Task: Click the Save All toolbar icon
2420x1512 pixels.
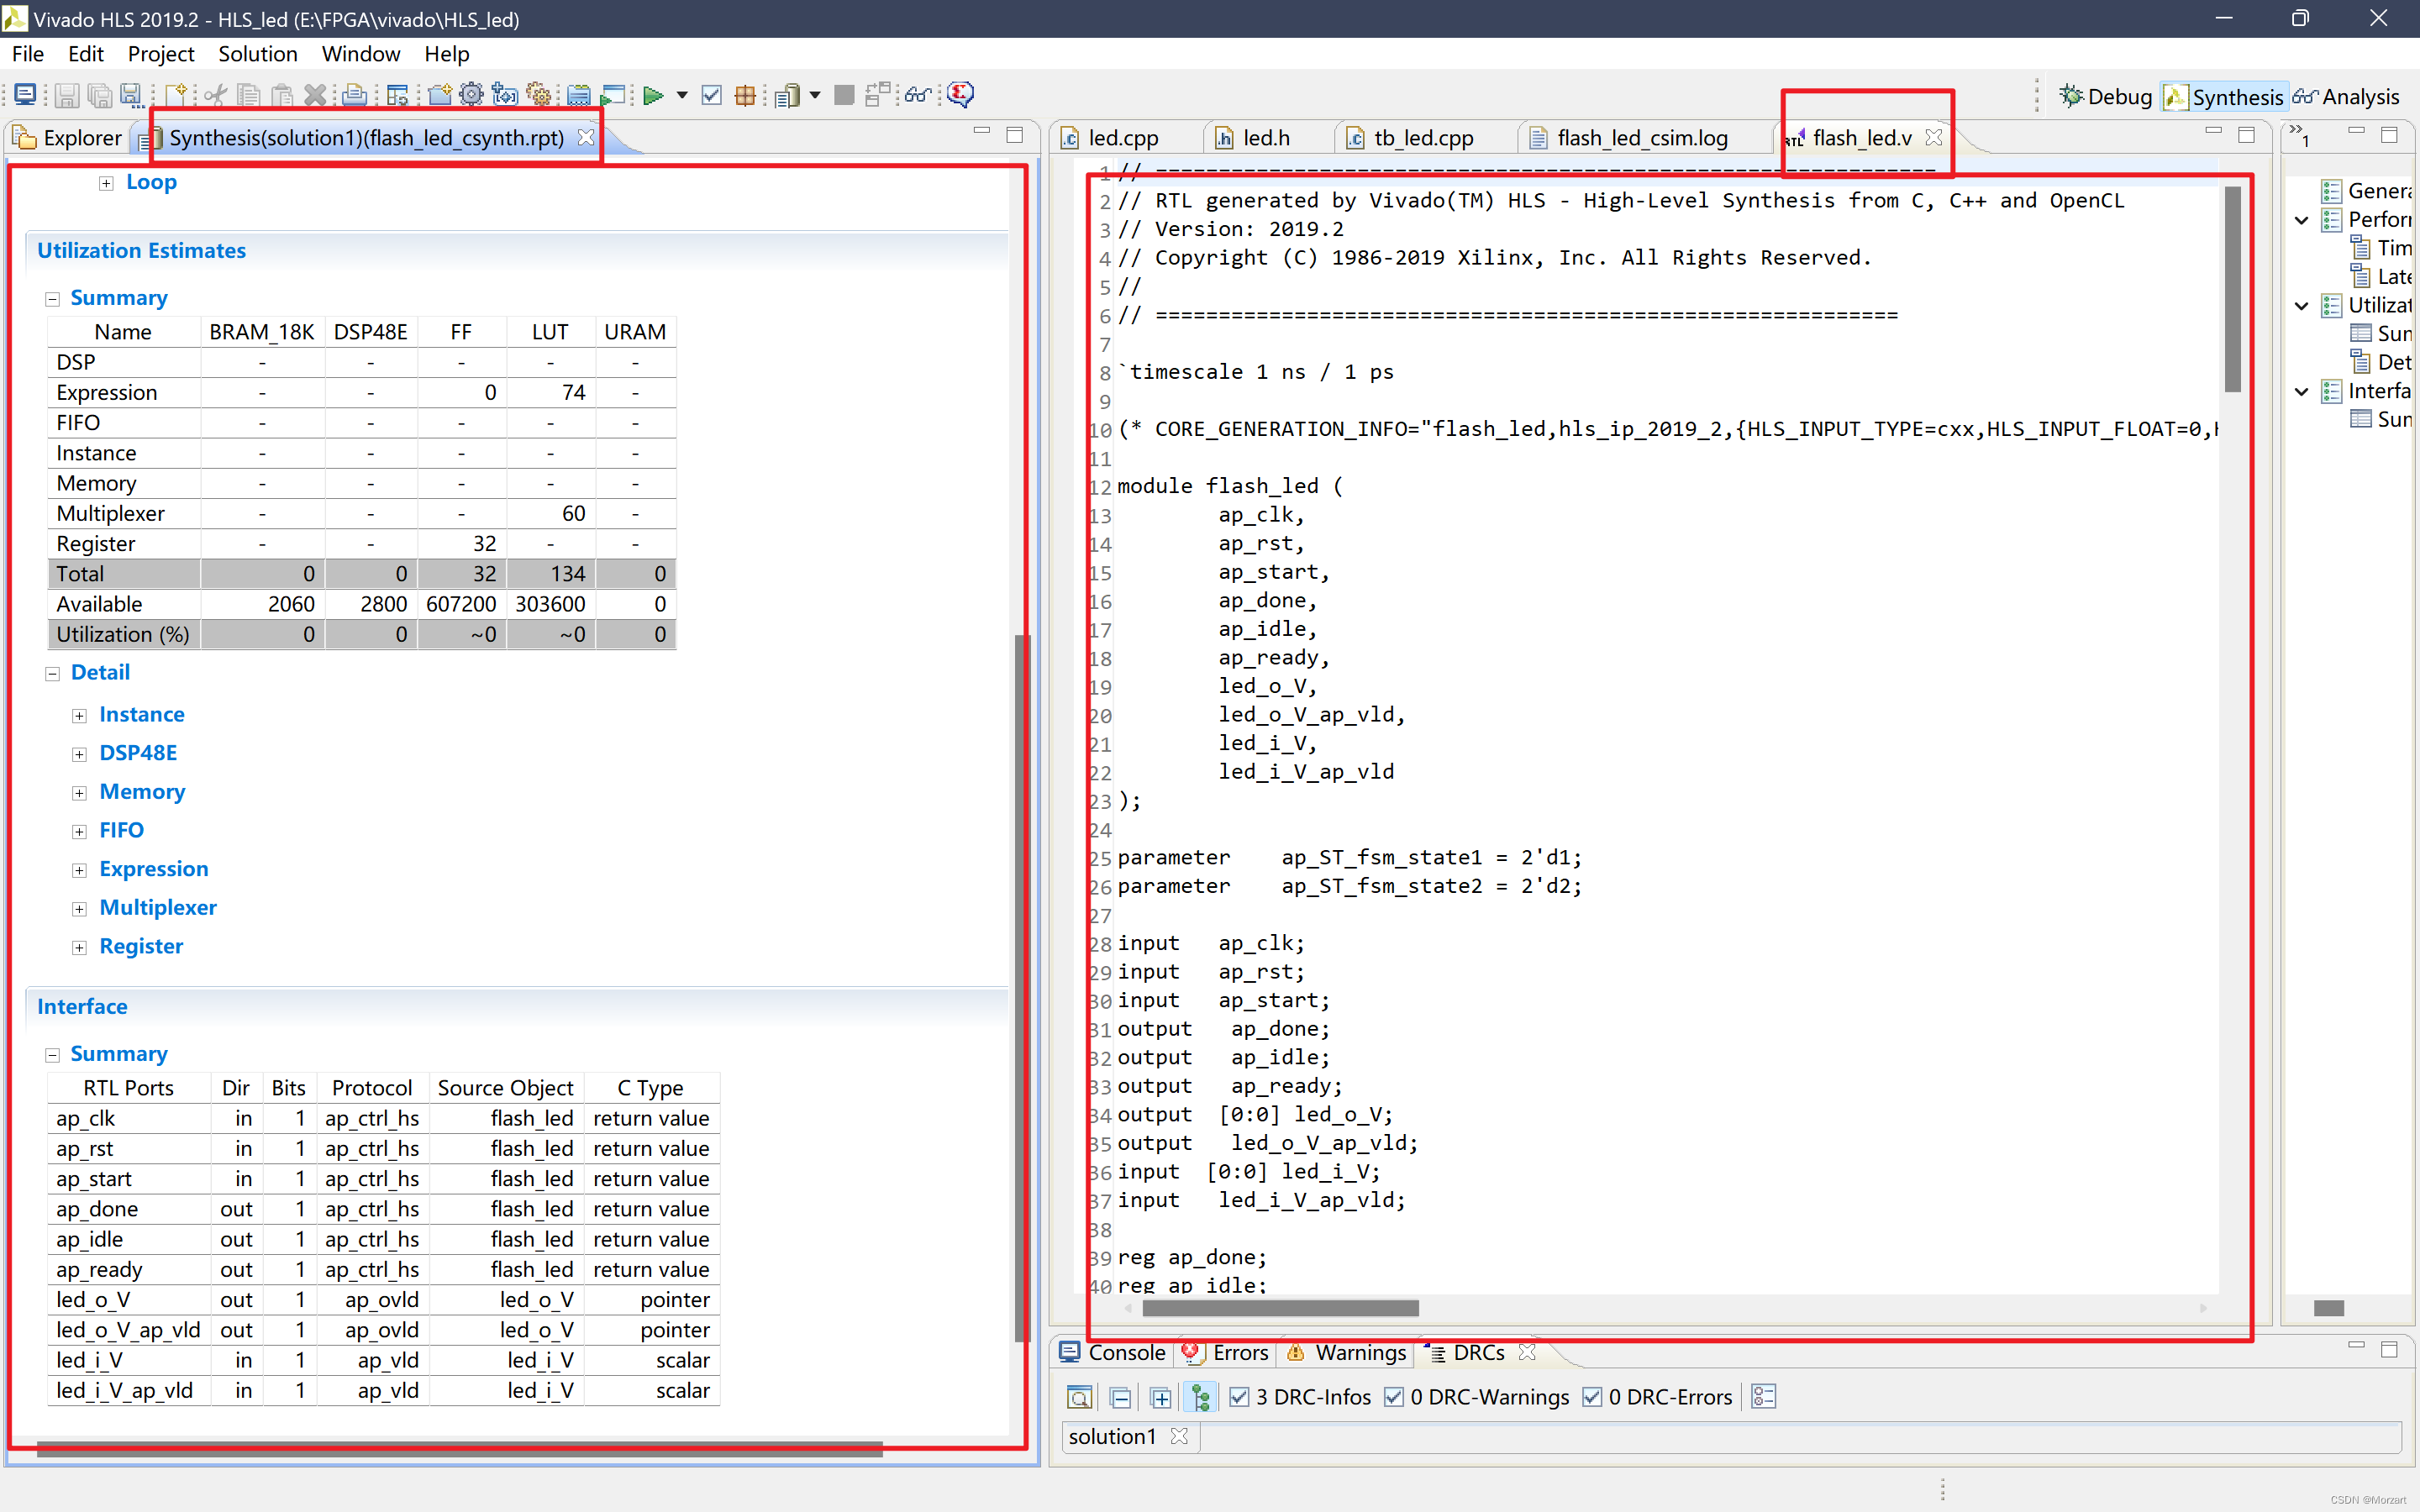Action: pyautogui.click(x=99, y=95)
